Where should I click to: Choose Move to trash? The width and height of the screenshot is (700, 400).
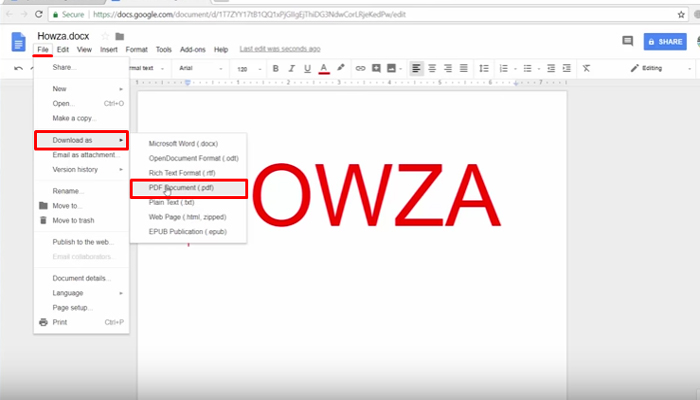[x=81, y=221]
